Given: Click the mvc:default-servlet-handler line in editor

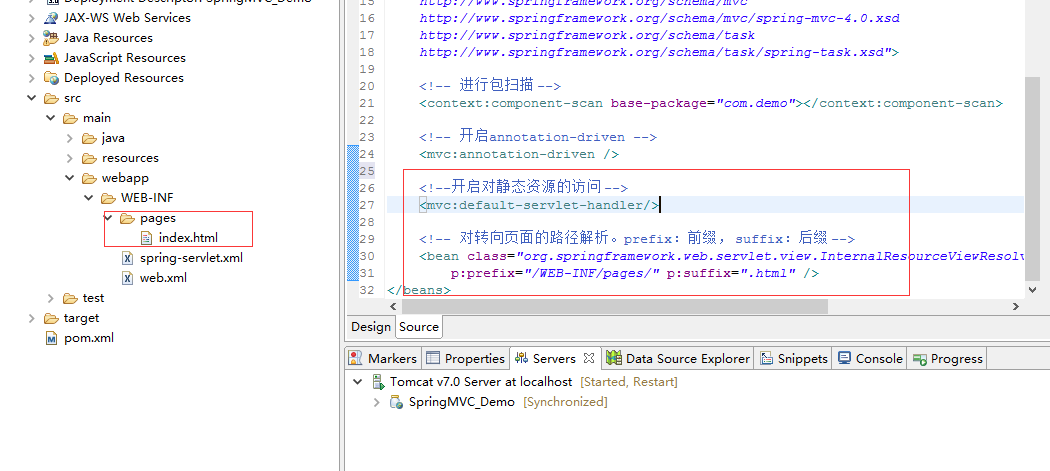Looking at the screenshot, I should click(x=540, y=205).
